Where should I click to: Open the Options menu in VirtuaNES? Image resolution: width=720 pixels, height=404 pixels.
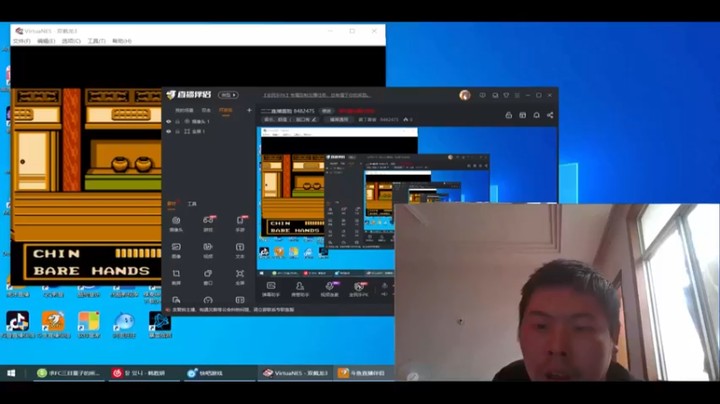pyautogui.click(x=71, y=41)
